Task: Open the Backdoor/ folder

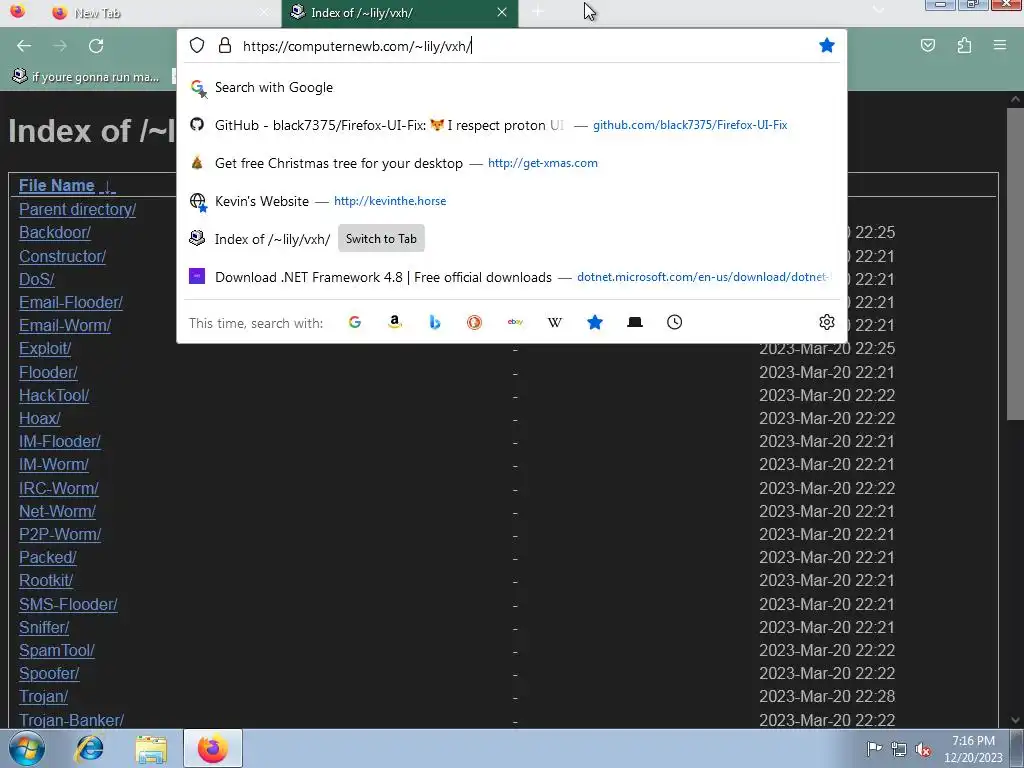Action: [x=55, y=232]
